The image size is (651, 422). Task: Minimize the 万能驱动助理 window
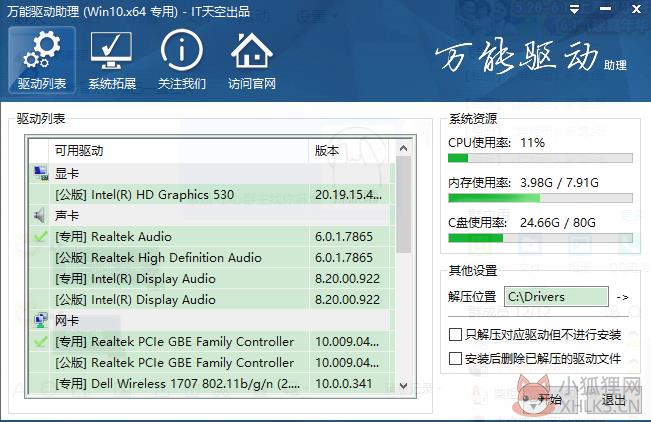pyautogui.click(x=605, y=9)
